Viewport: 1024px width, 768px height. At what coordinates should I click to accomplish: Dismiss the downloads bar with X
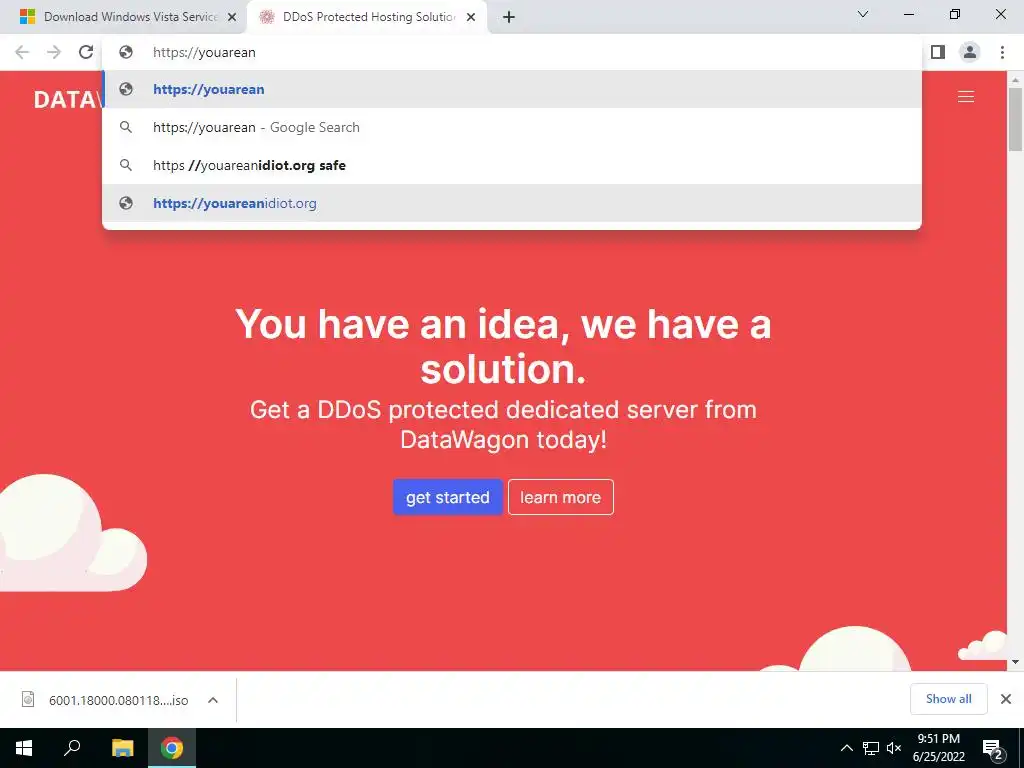tap(1006, 699)
